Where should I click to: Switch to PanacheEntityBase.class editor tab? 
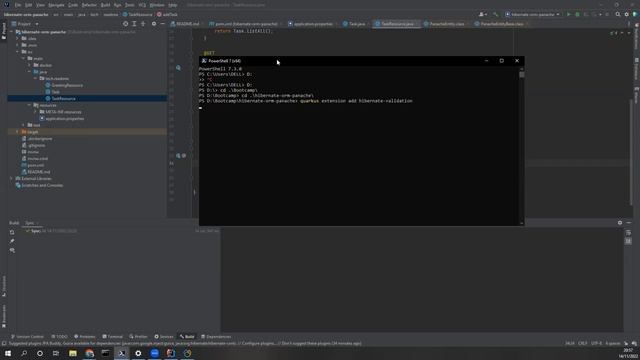pyautogui.click(x=499, y=24)
